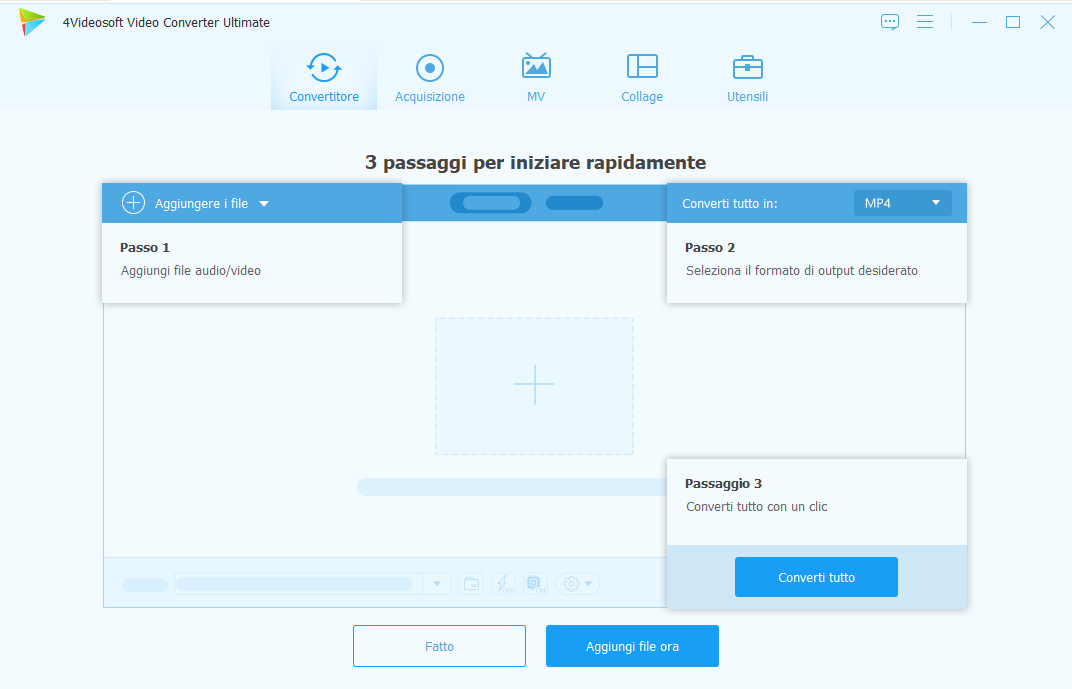Dismiss the guide with Fatto button
The width and height of the screenshot is (1072, 689).
439,646
